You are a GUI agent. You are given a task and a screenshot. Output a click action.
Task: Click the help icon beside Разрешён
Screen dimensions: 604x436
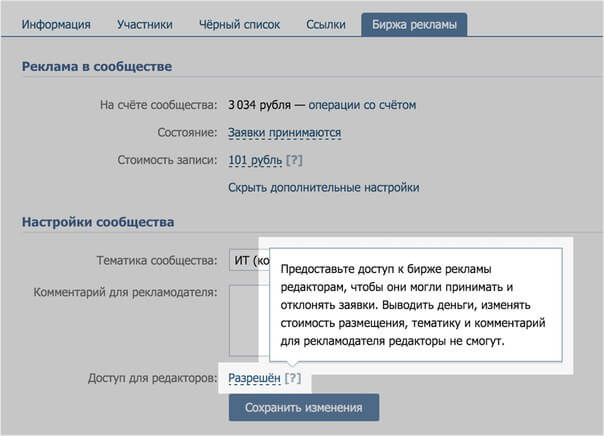pyautogui.click(x=292, y=378)
